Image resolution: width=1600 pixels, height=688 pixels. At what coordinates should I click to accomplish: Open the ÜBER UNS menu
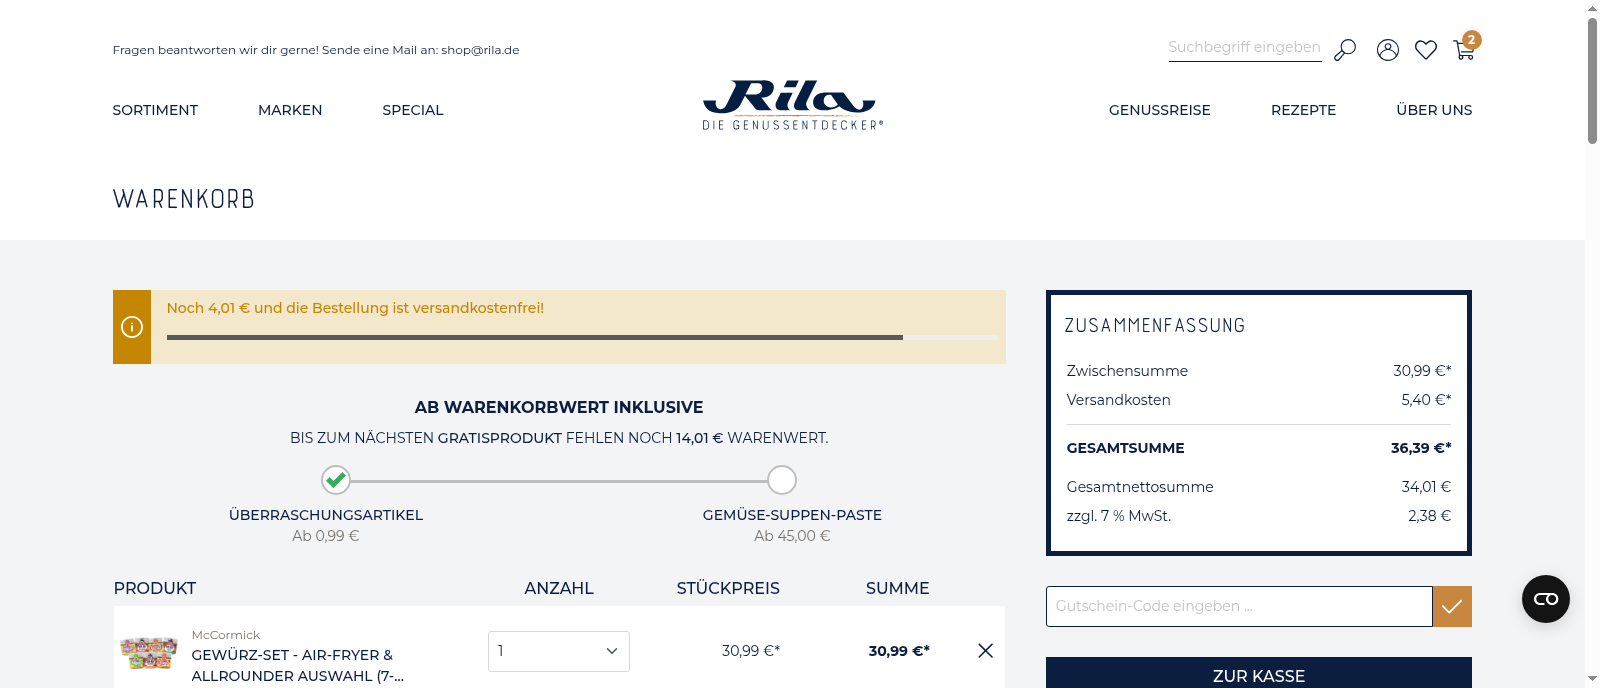point(1434,110)
